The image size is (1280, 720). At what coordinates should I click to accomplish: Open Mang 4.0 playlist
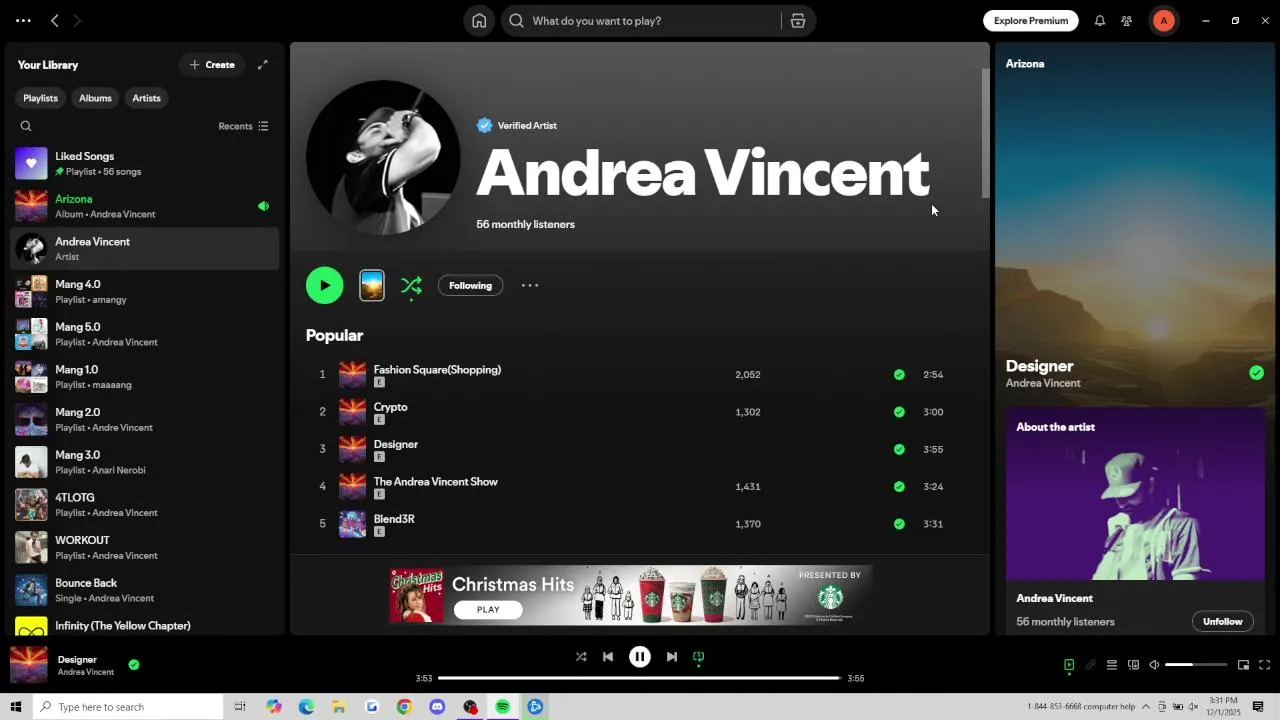point(145,291)
